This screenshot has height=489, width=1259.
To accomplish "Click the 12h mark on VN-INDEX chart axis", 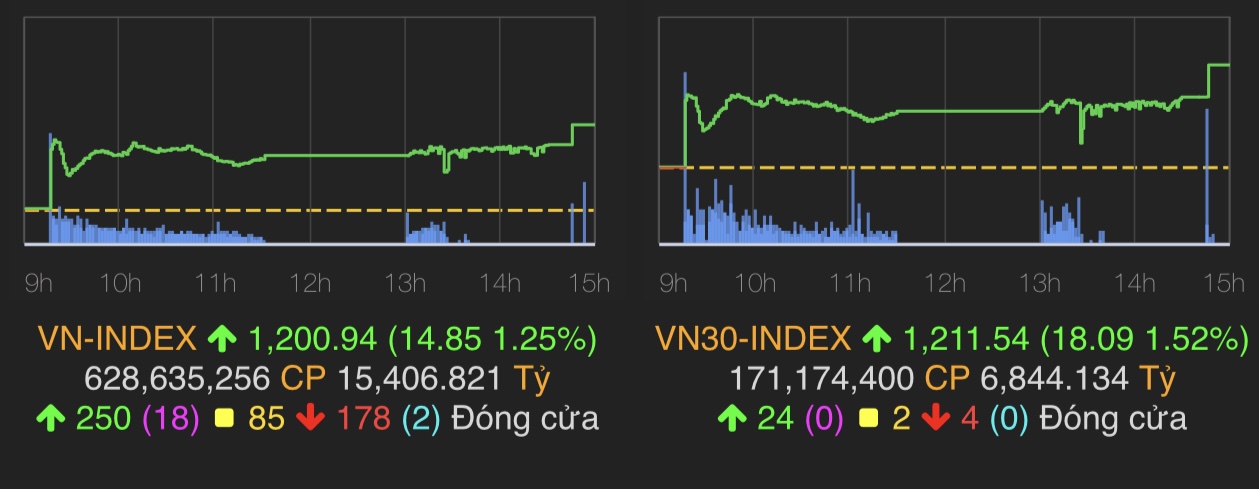I will pos(310,283).
